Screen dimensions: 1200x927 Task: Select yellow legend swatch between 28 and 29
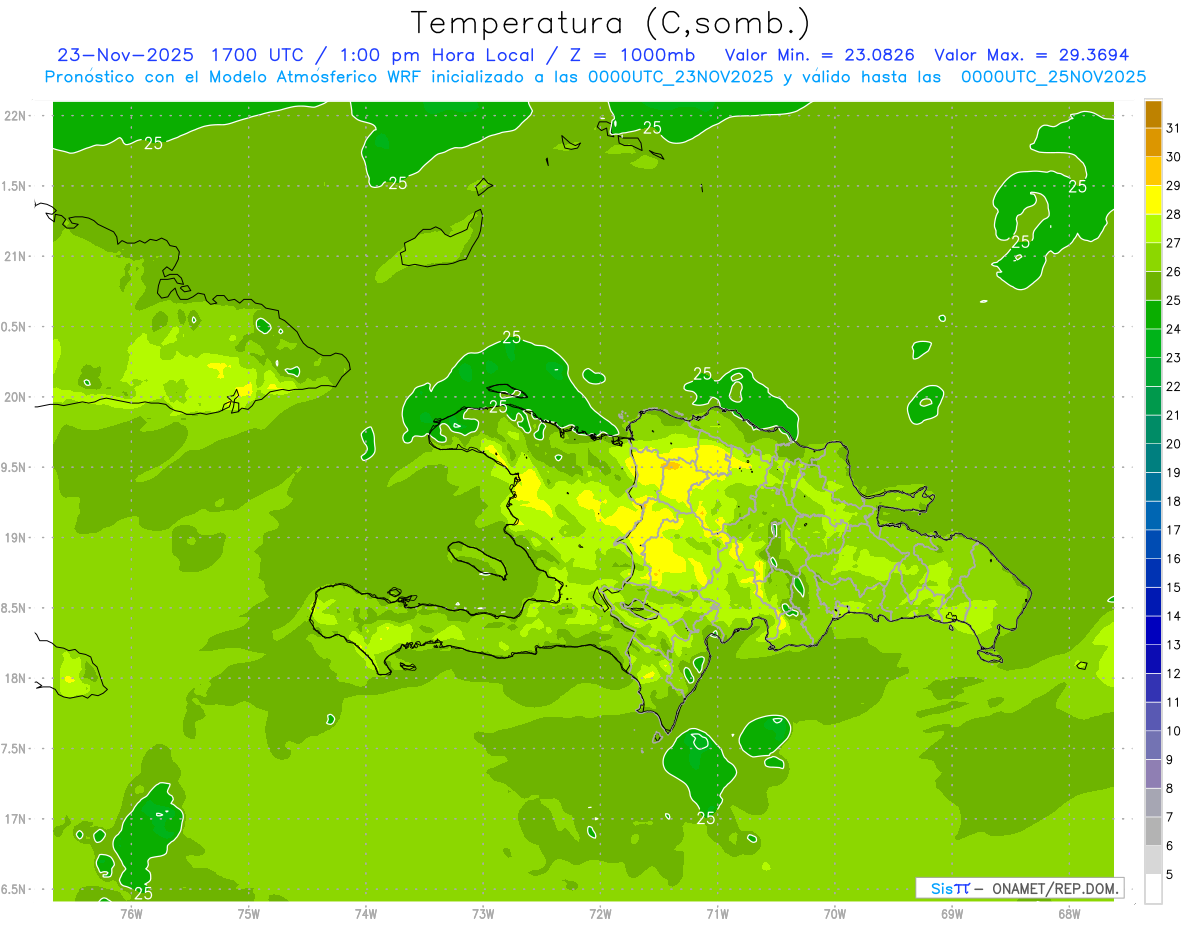tap(1153, 200)
